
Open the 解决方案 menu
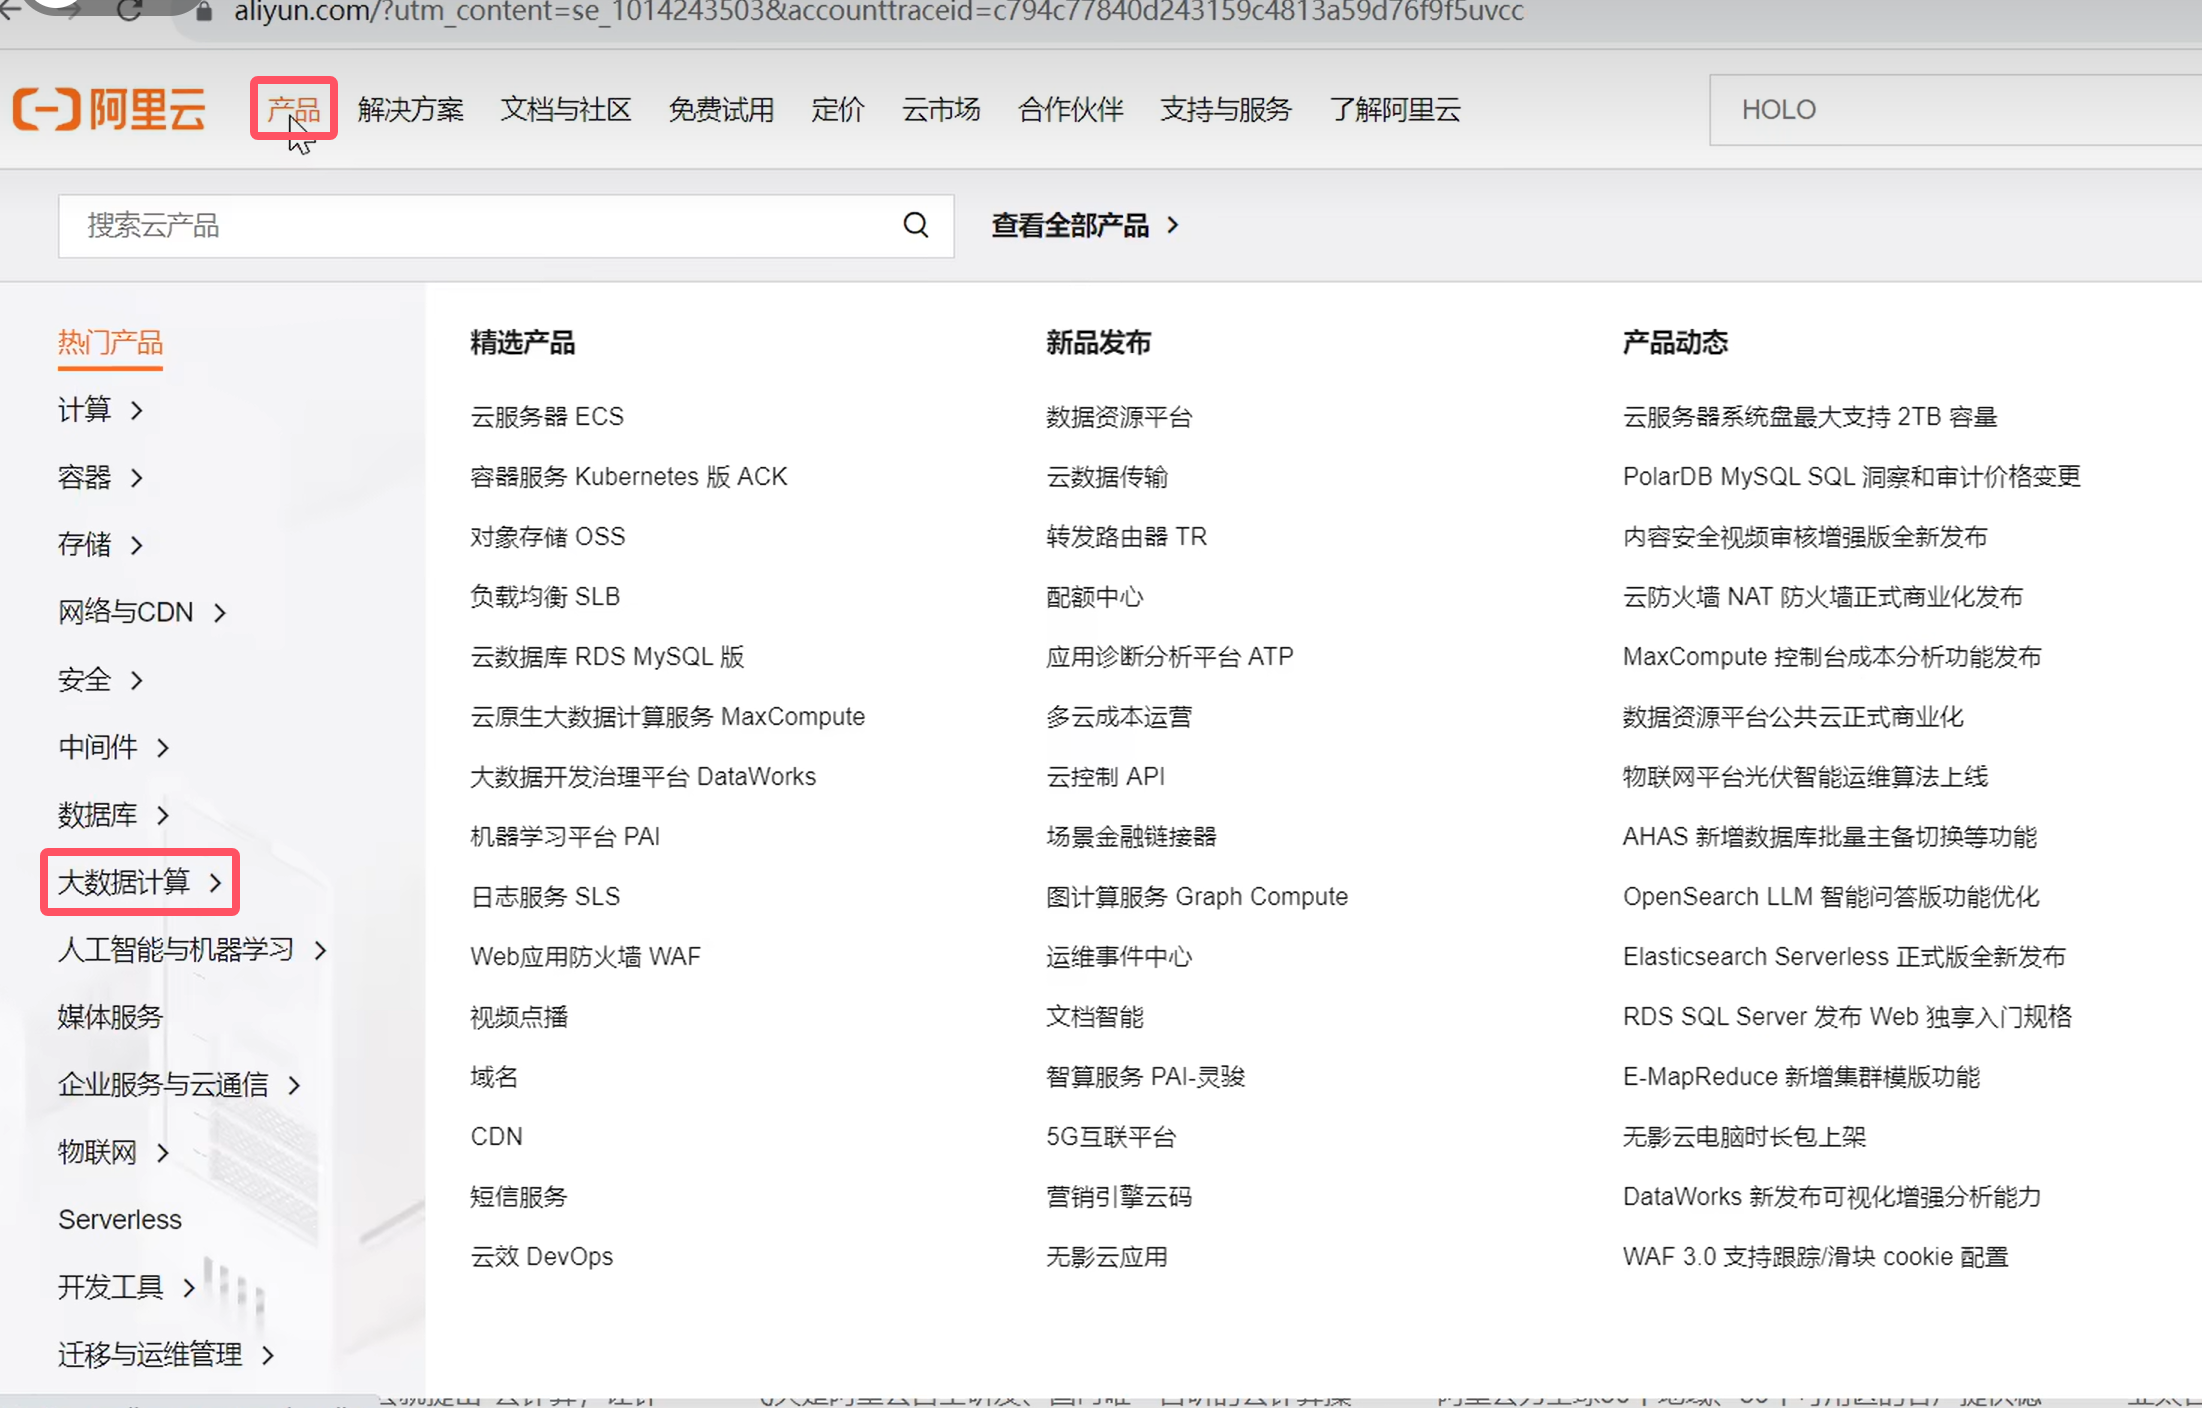(410, 109)
